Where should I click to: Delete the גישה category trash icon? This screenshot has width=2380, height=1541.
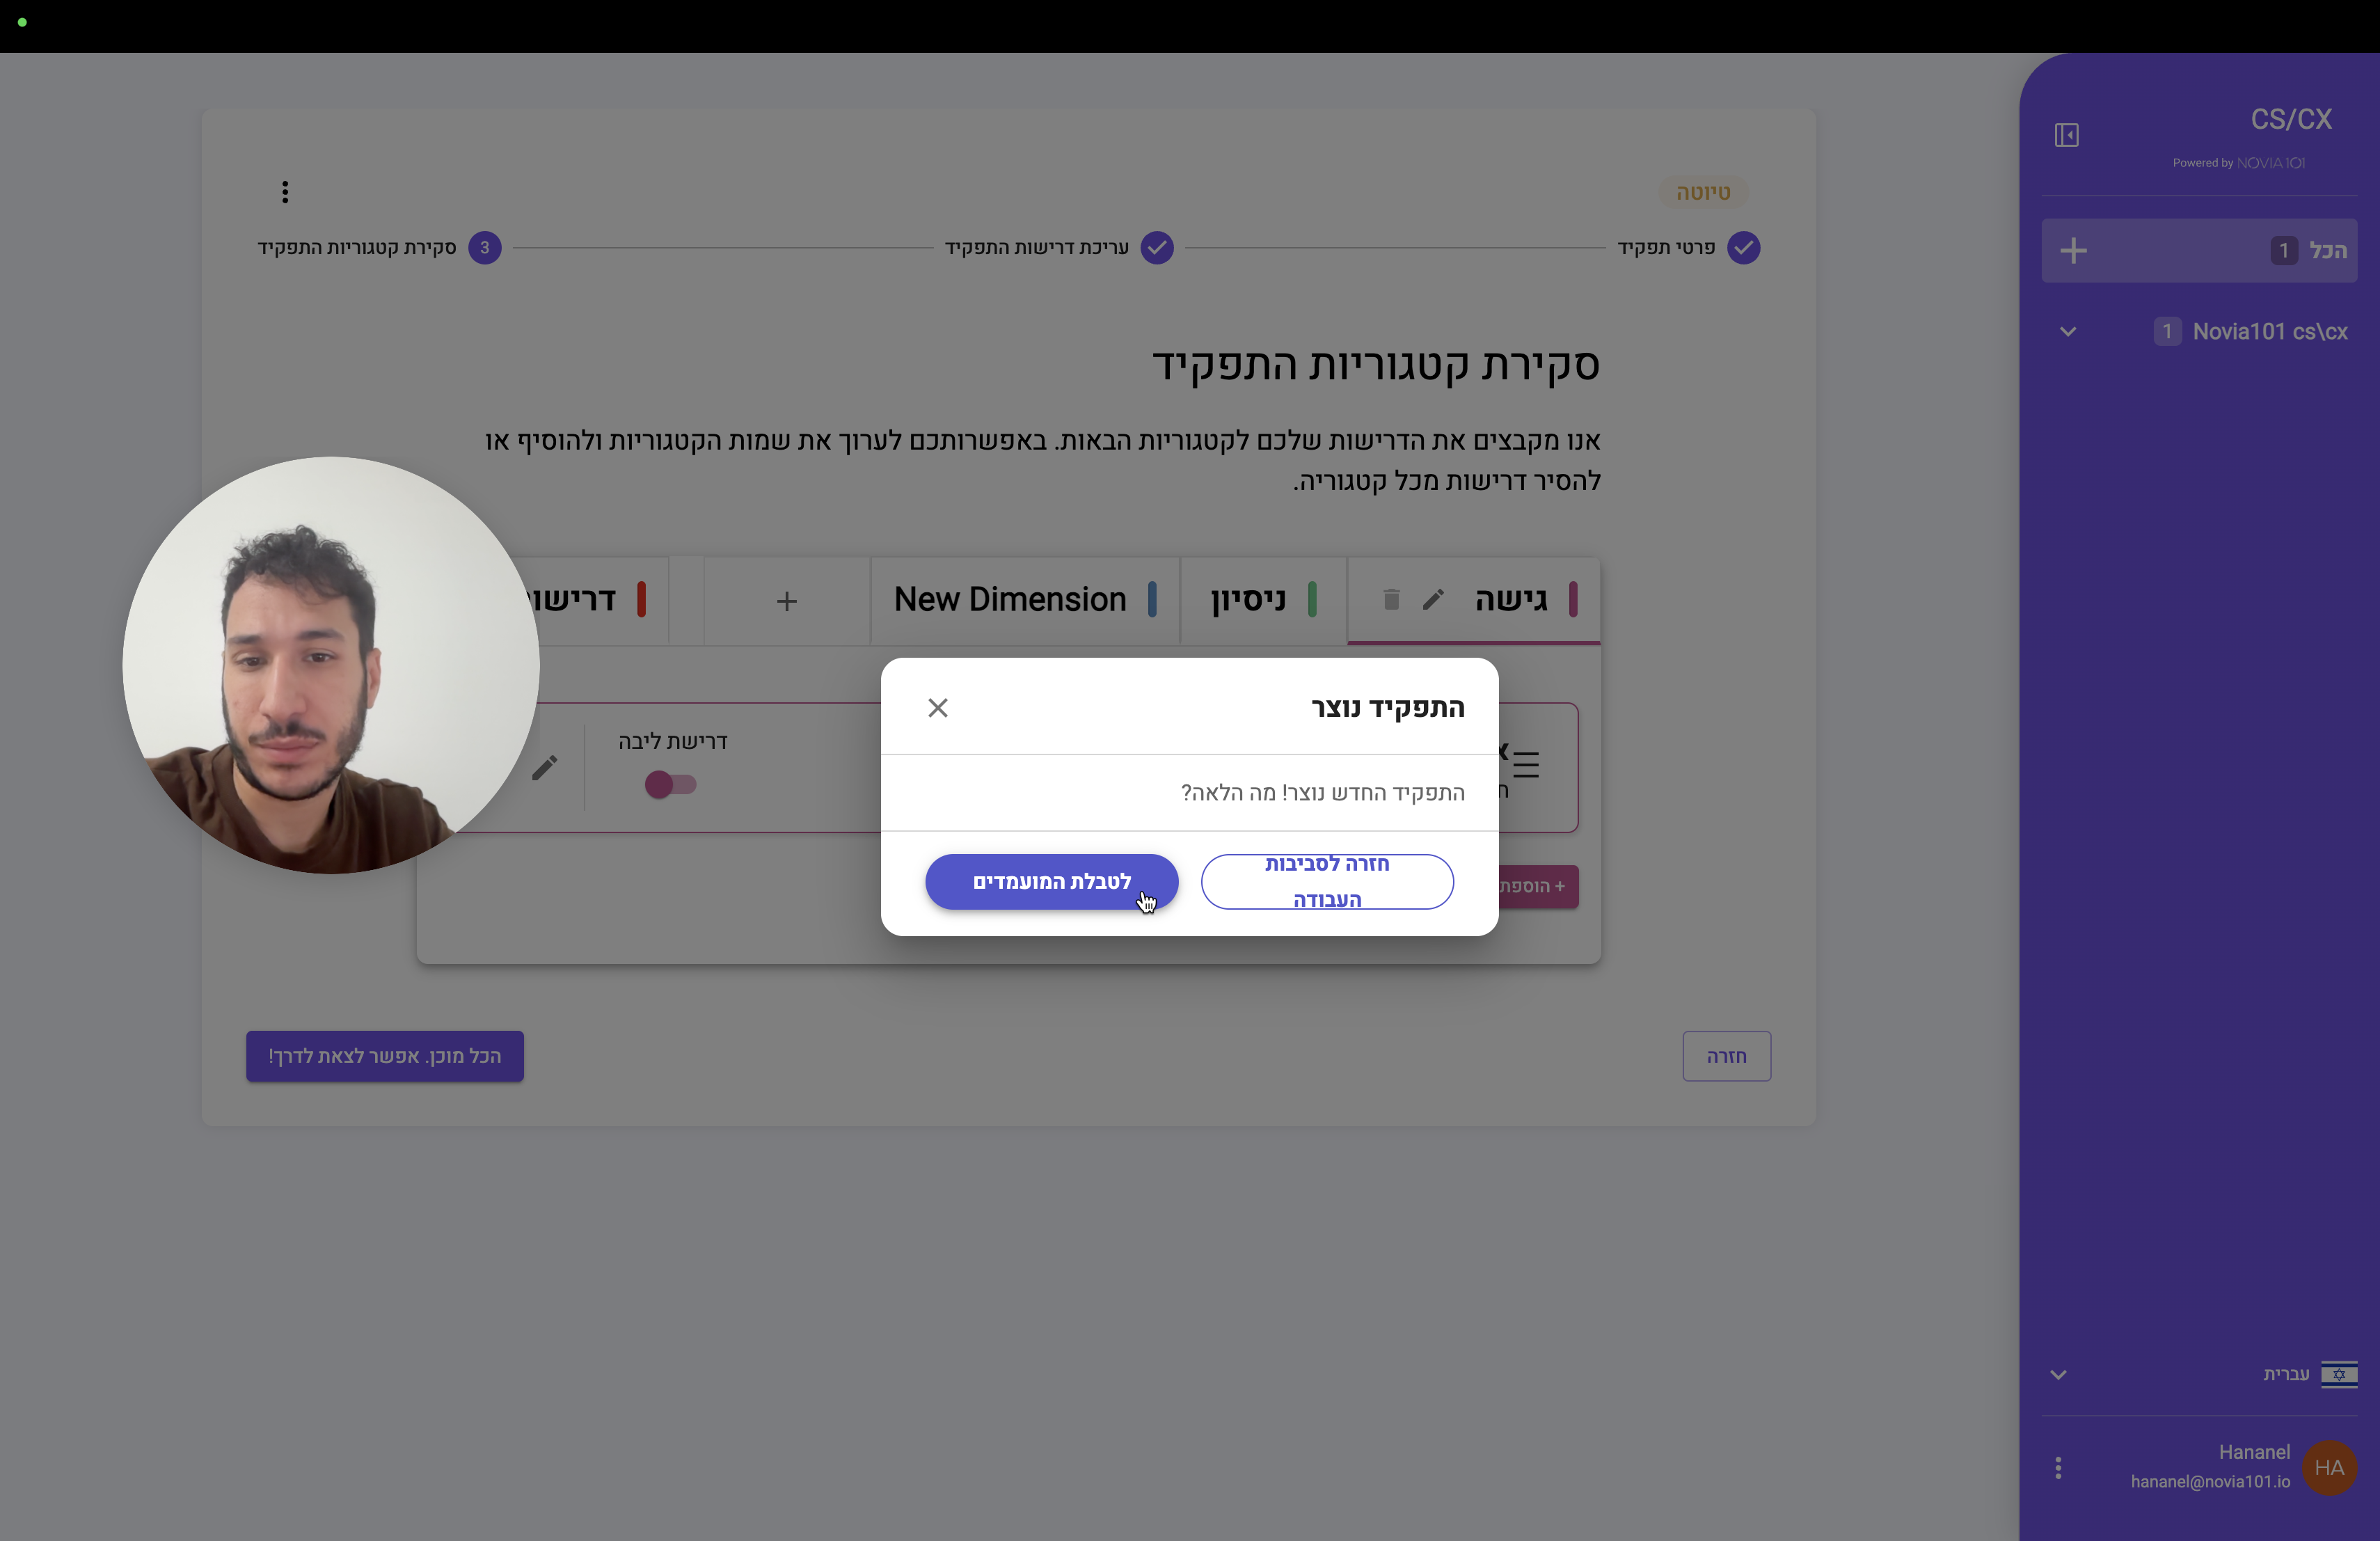[x=1391, y=599]
